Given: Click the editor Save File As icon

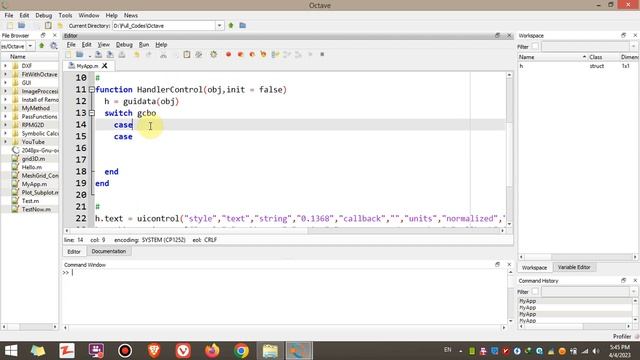Looking at the screenshot, I should (110, 54).
